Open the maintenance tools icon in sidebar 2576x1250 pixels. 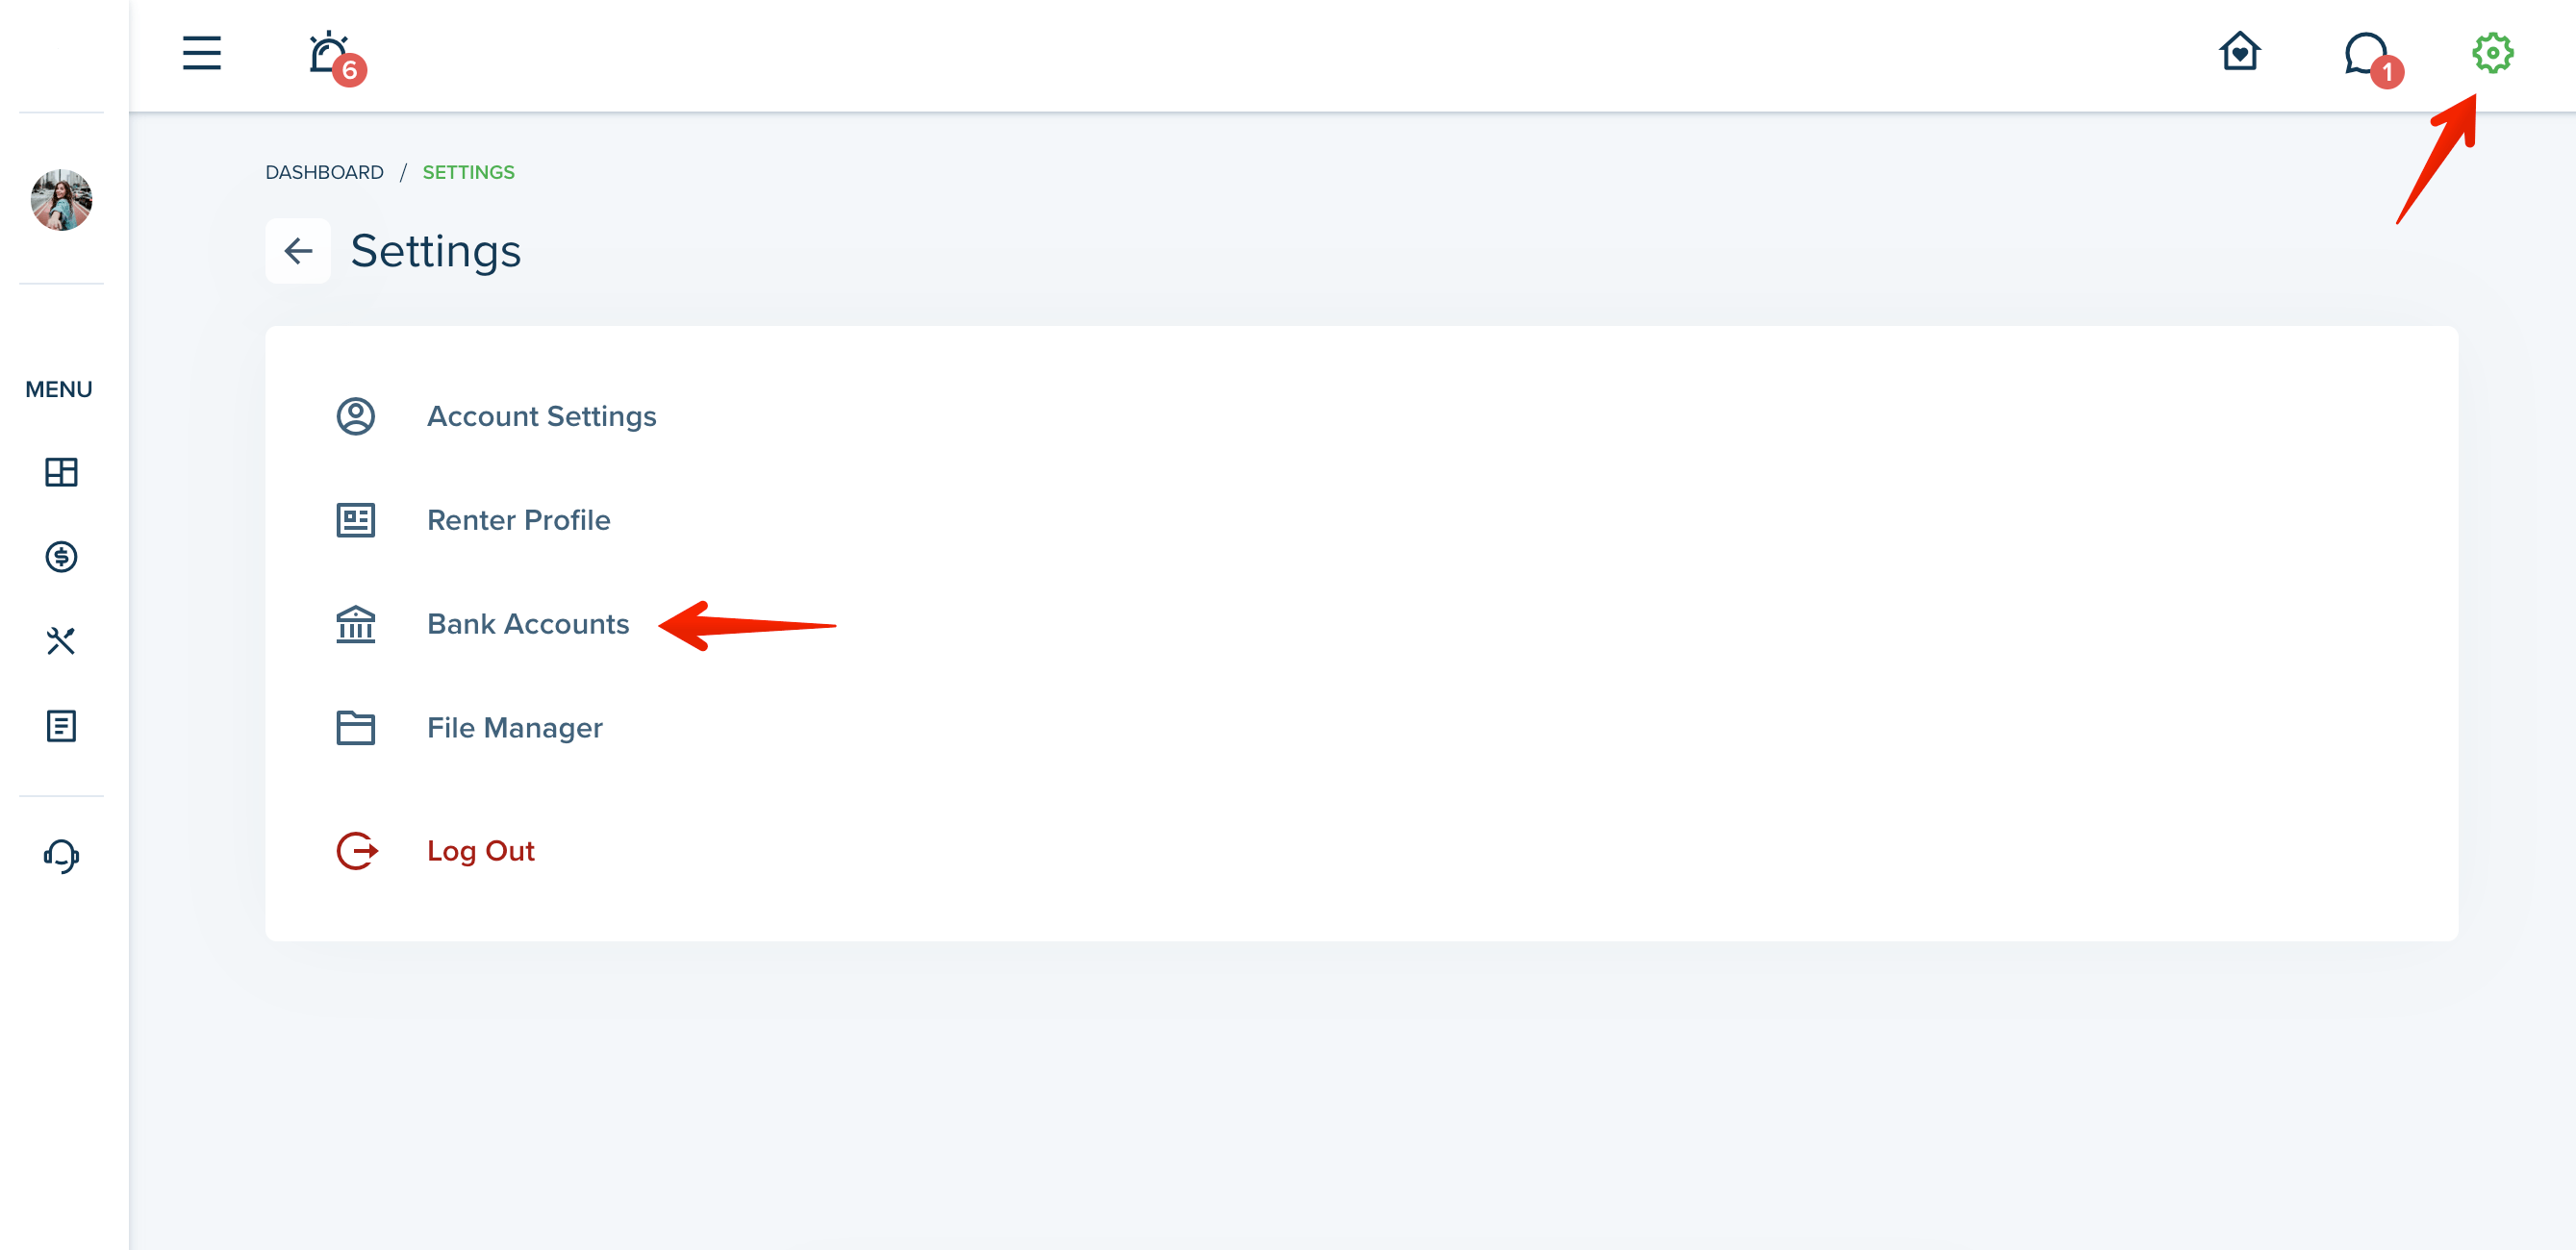61,641
